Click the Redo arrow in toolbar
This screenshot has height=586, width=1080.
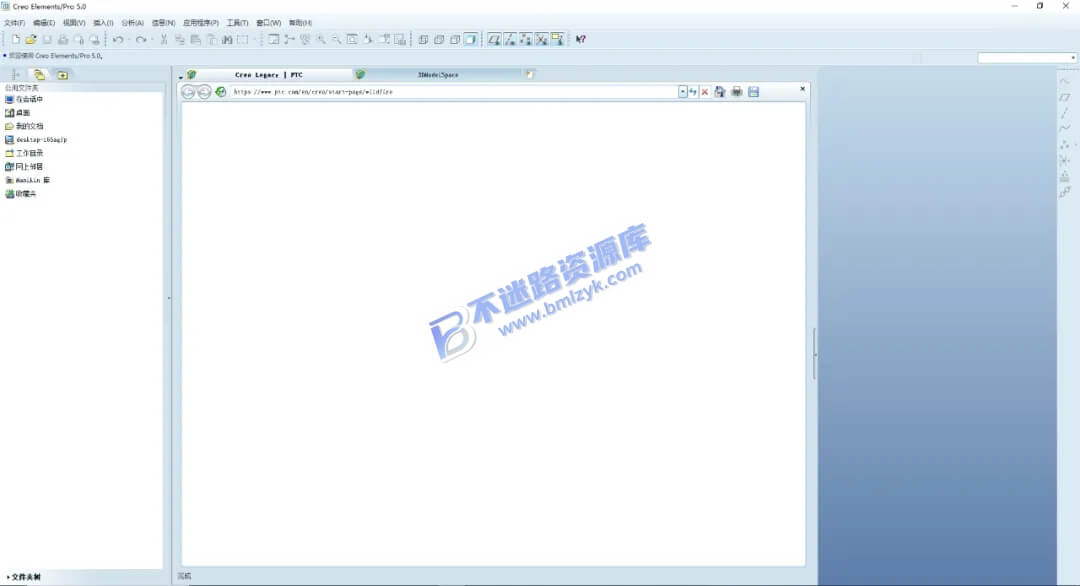point(141,39)
